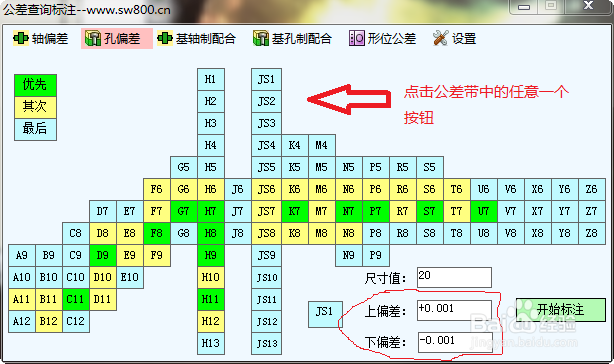Viewport: 614px width, 364px height.
Task: Select tolerance zone H11
Action: [x=211, y=299]
